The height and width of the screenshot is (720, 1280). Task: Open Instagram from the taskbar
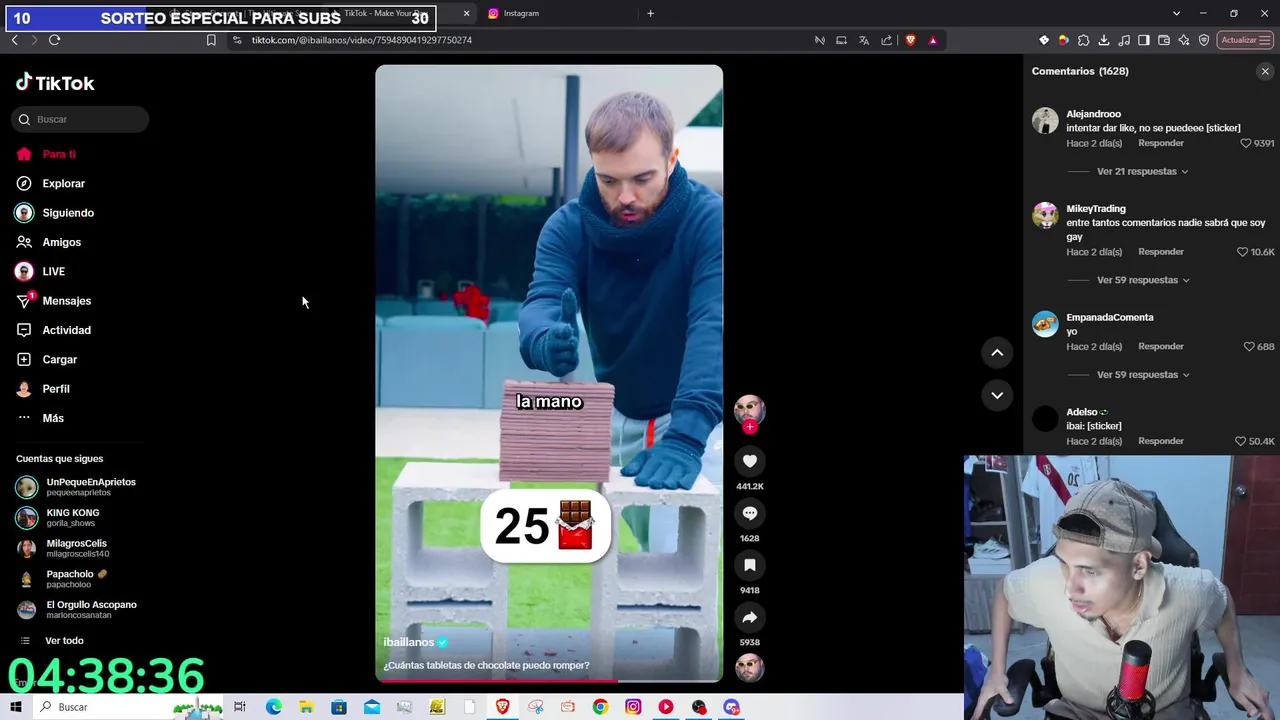633,707
